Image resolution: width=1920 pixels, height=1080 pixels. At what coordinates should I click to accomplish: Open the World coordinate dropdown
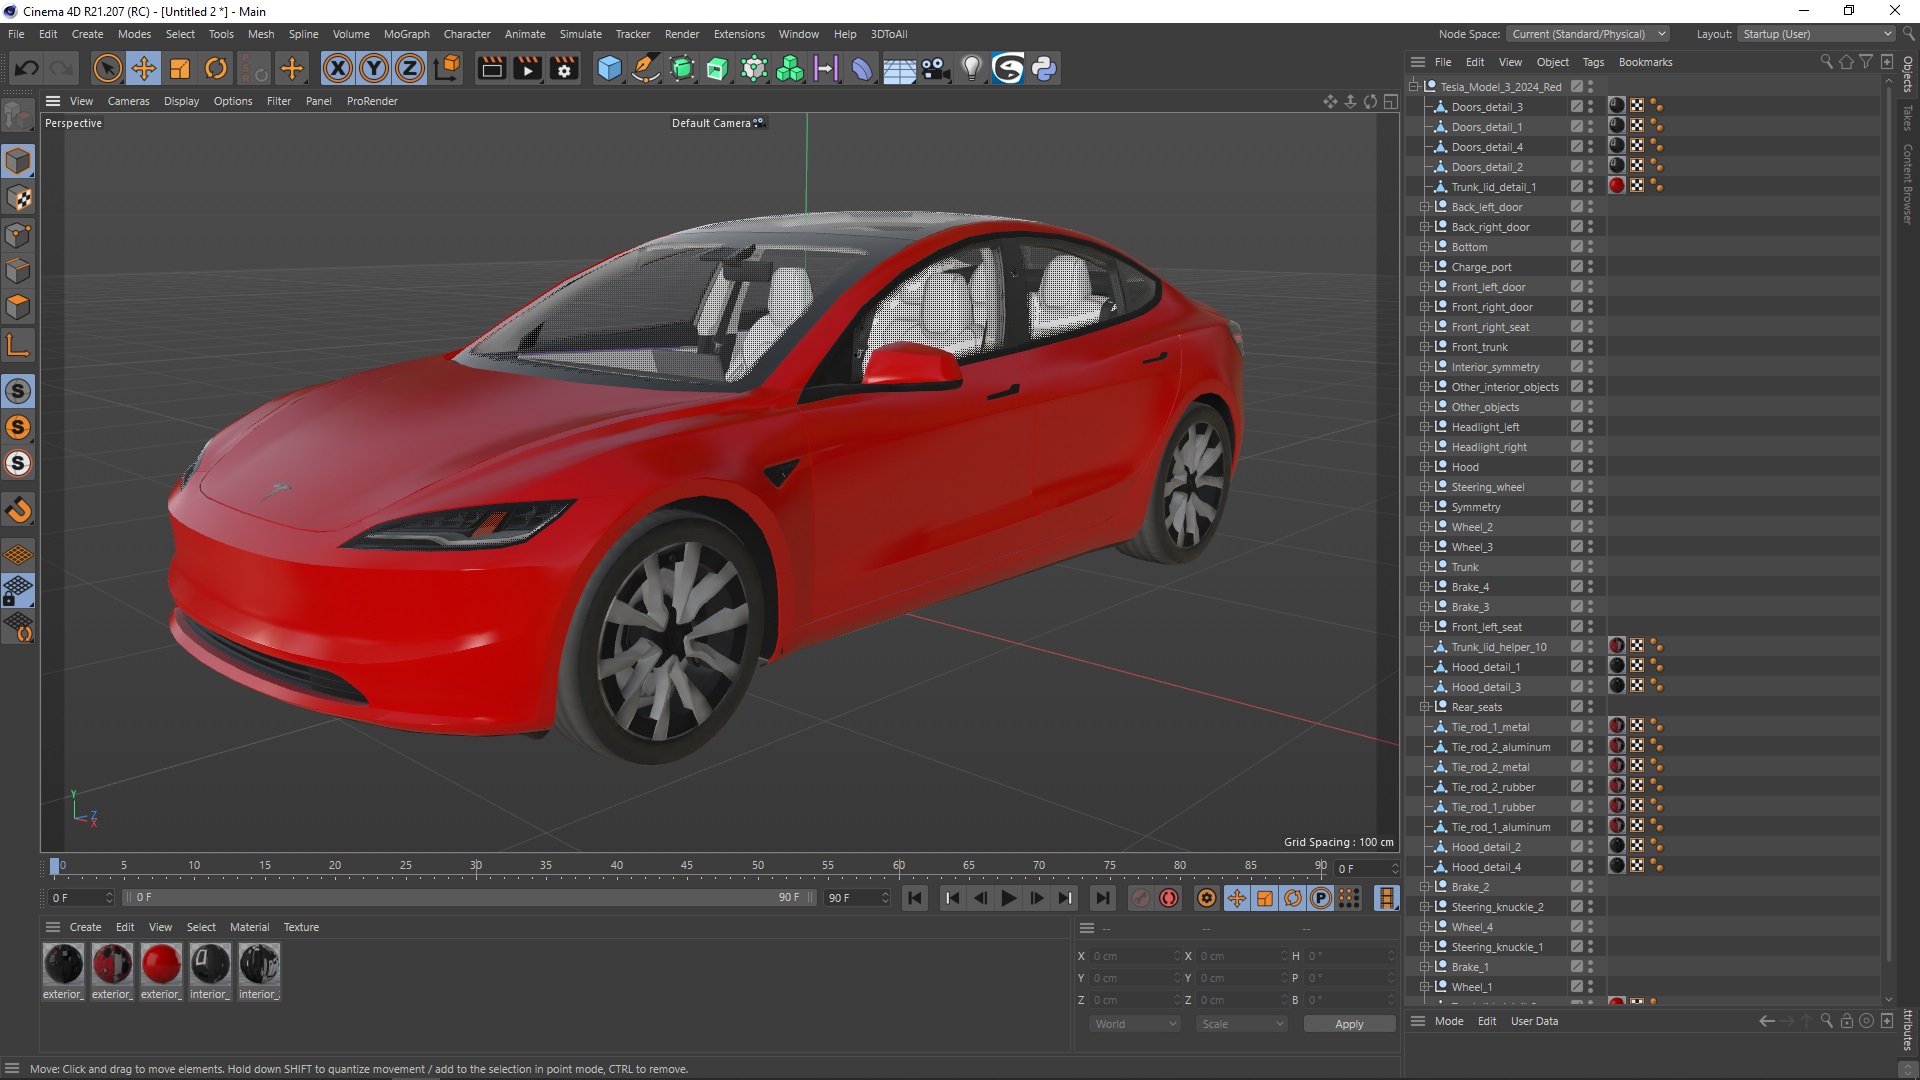[x=1134, y=1024]
